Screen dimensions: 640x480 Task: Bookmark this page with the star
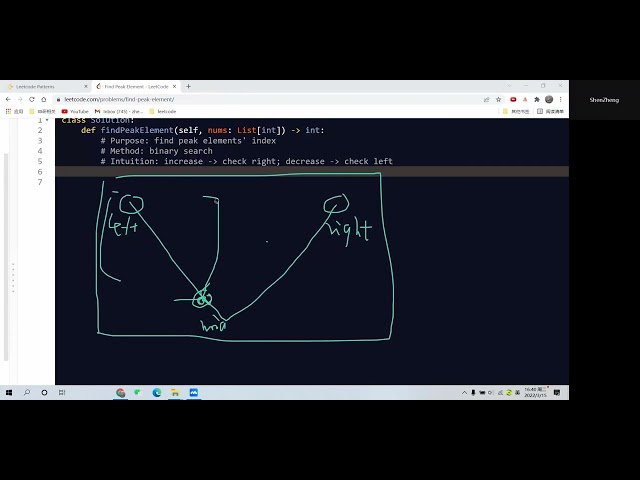(498, 99)
